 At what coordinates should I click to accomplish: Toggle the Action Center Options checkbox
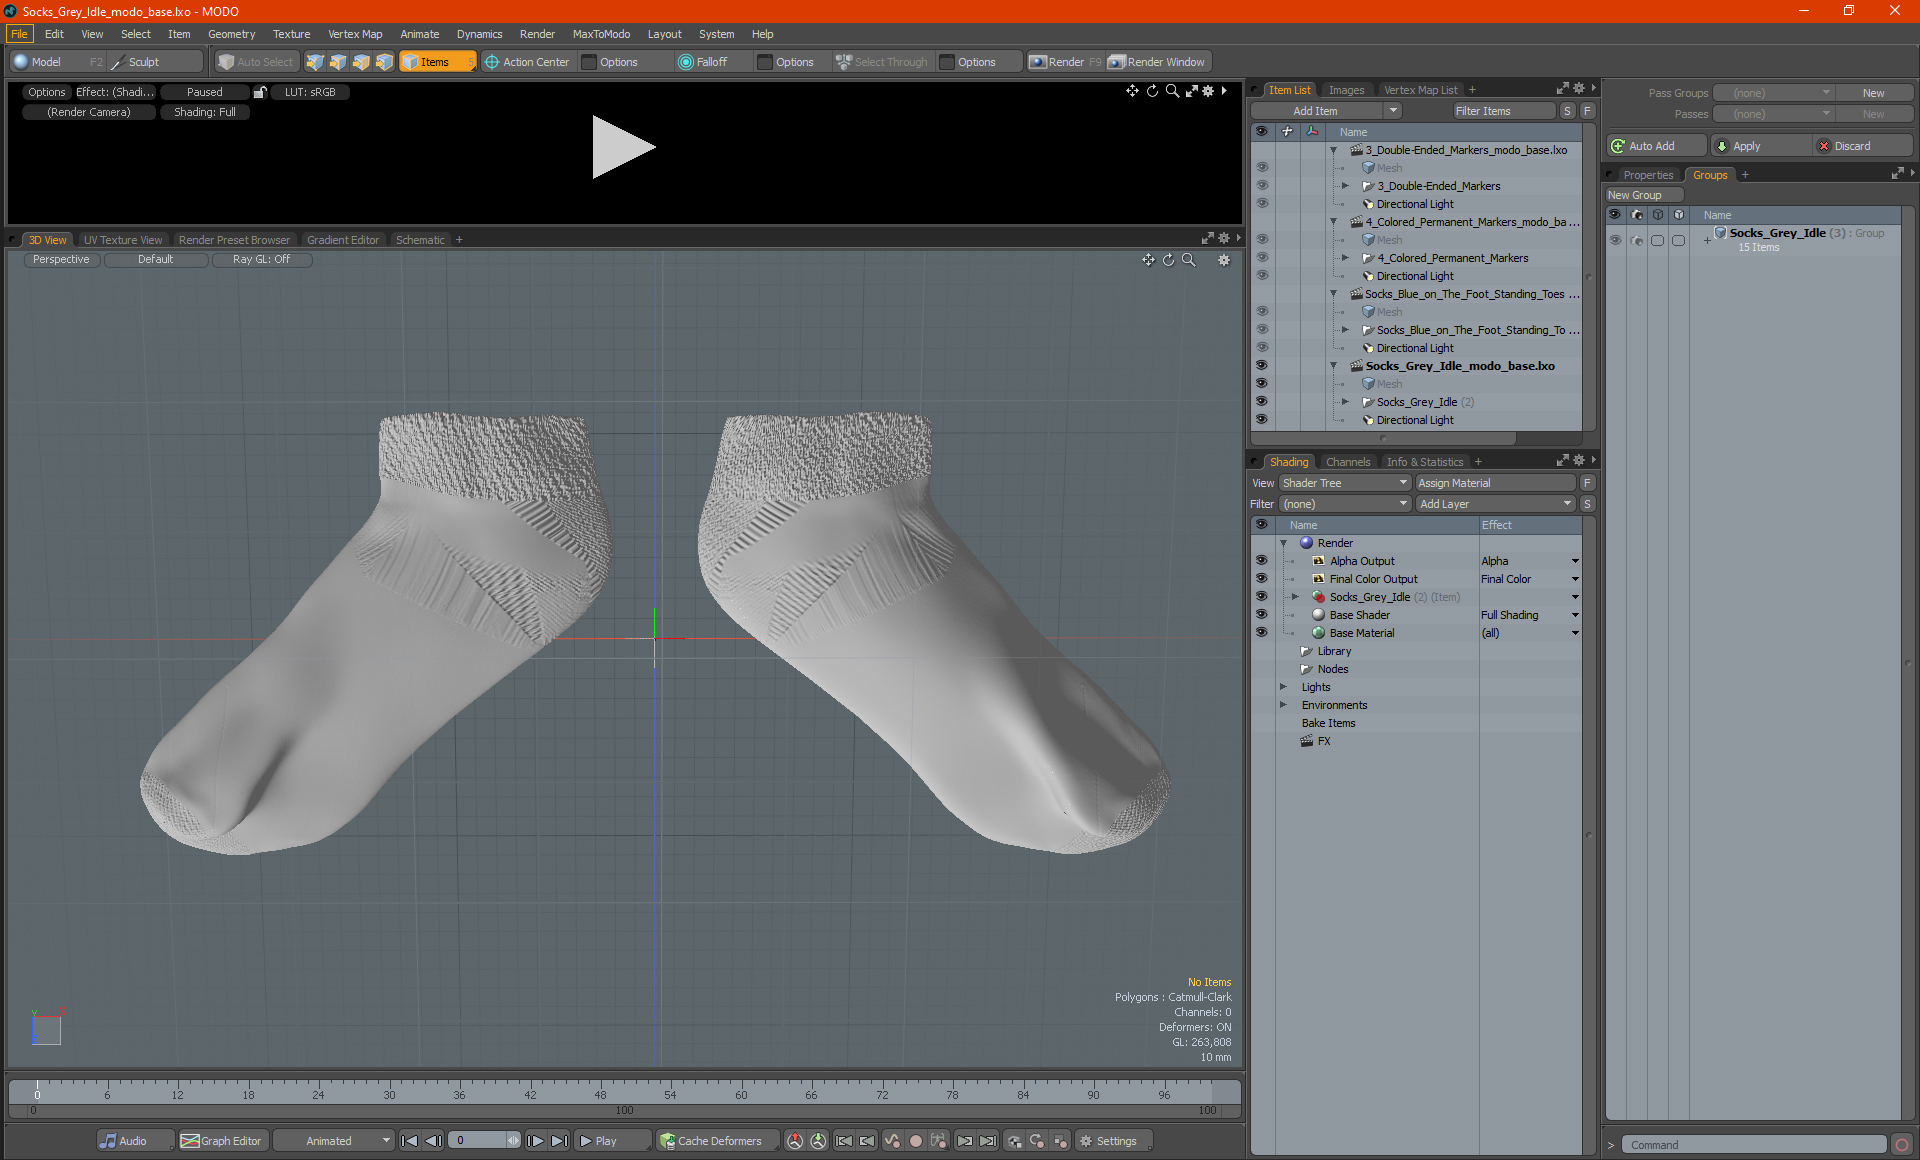point(589,62)
